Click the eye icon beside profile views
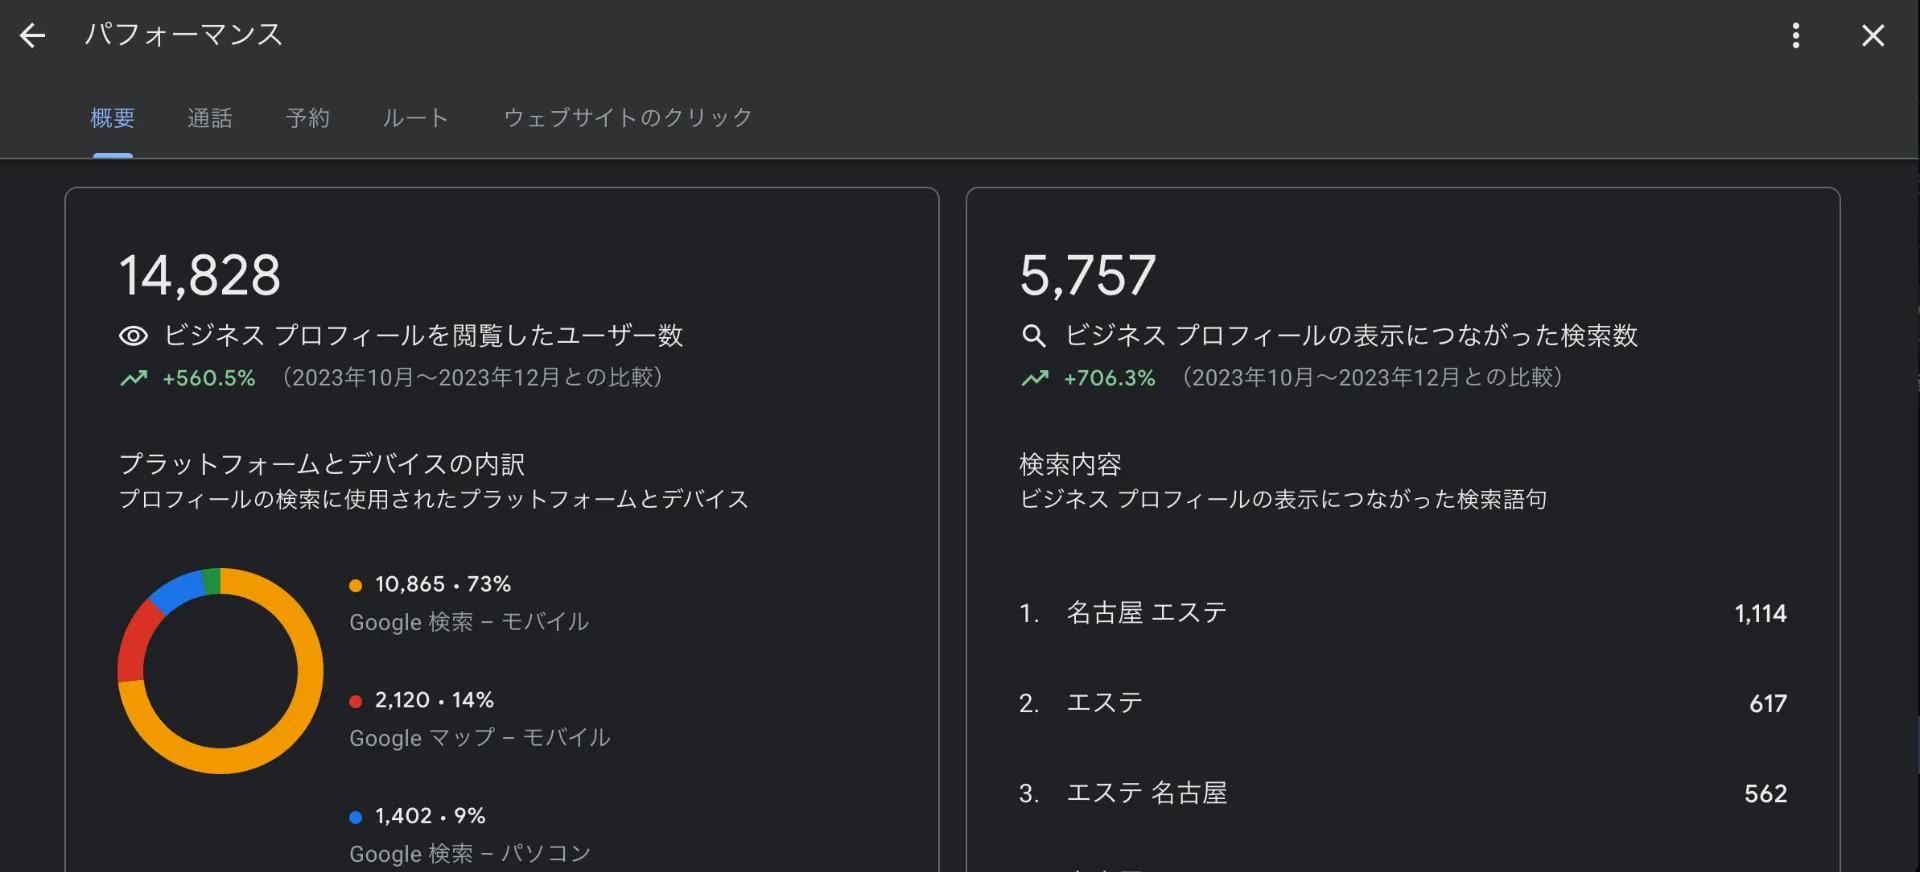The width and height of the screenshot is (1920, 872). point(133,336)
